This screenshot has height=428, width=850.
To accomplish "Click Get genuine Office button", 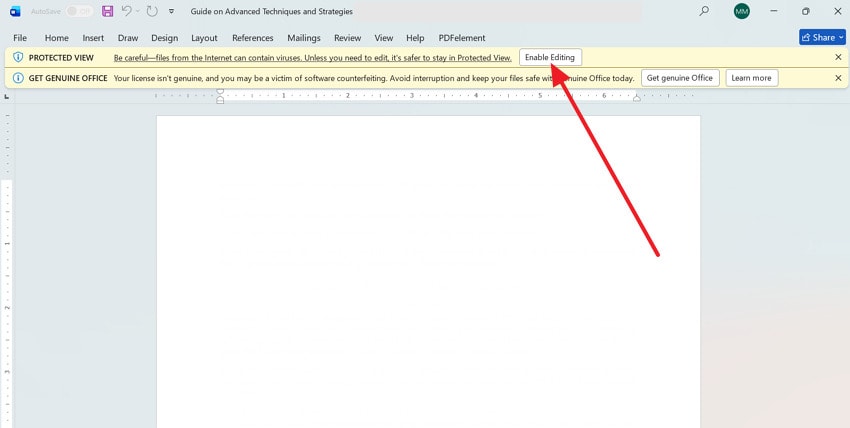I will (x=680, y=78).
